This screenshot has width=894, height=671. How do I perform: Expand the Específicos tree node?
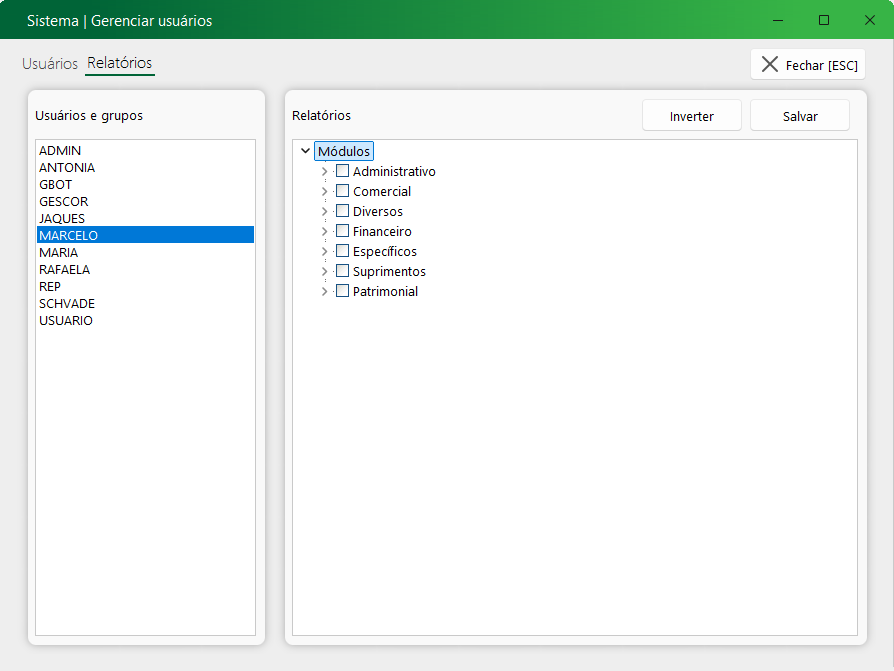pos(324,251)
